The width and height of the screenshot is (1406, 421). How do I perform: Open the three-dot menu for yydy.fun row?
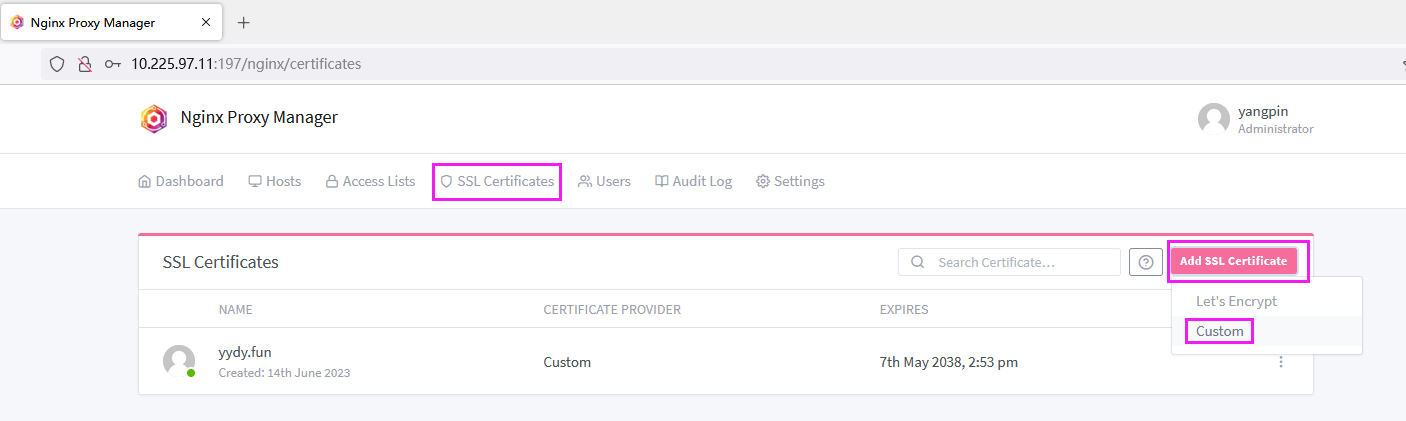[1281, 362]
